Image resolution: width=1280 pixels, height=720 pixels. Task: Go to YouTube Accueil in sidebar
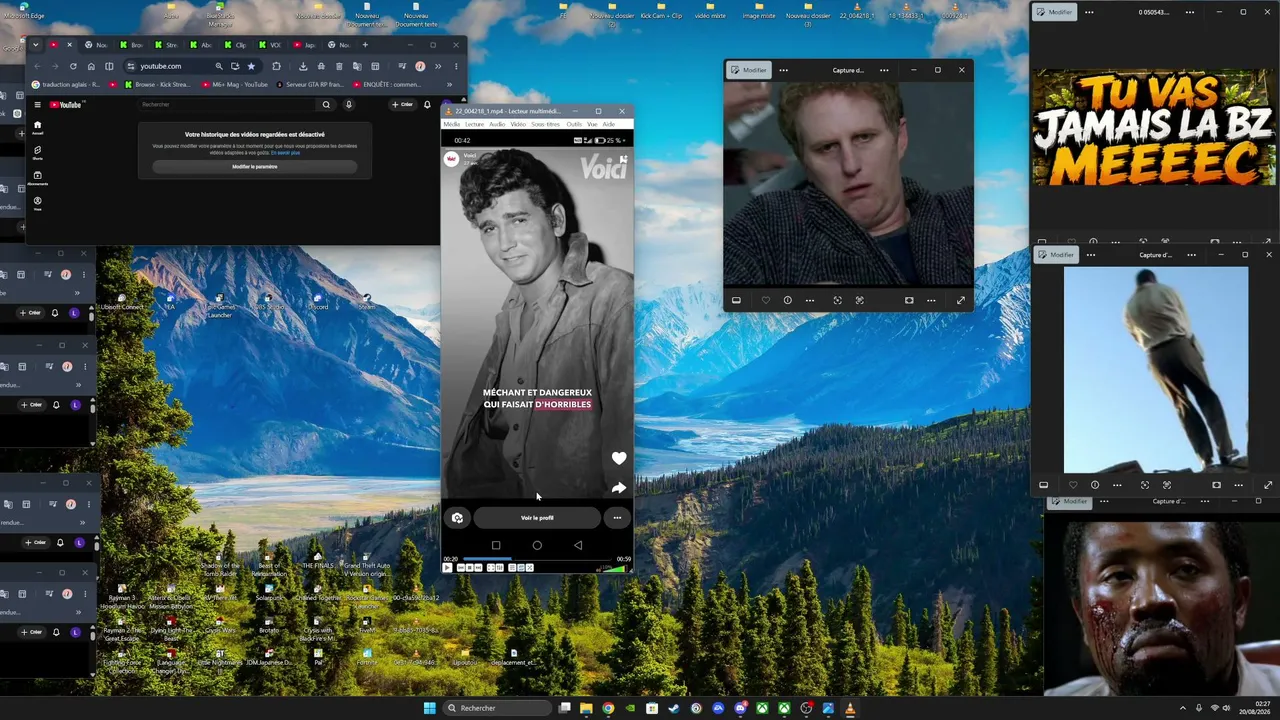(38, 127)
